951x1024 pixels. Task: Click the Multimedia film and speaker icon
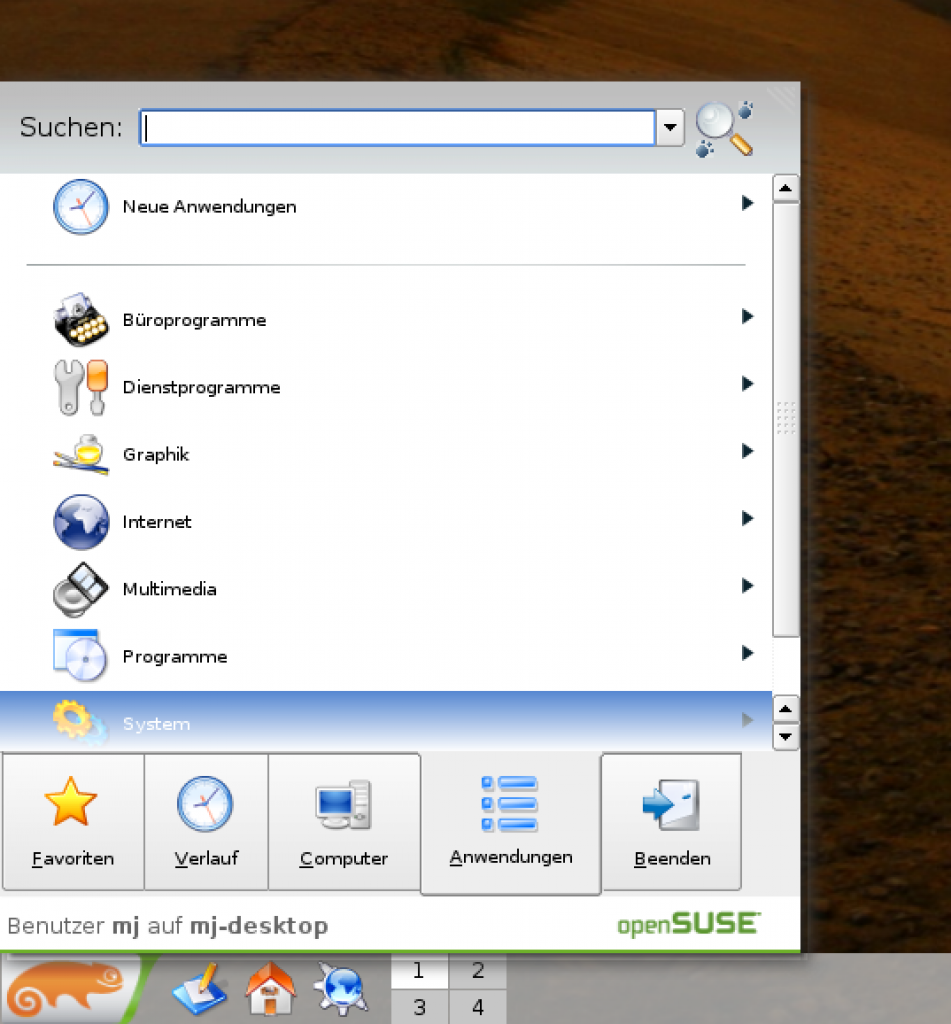point(81,589)
